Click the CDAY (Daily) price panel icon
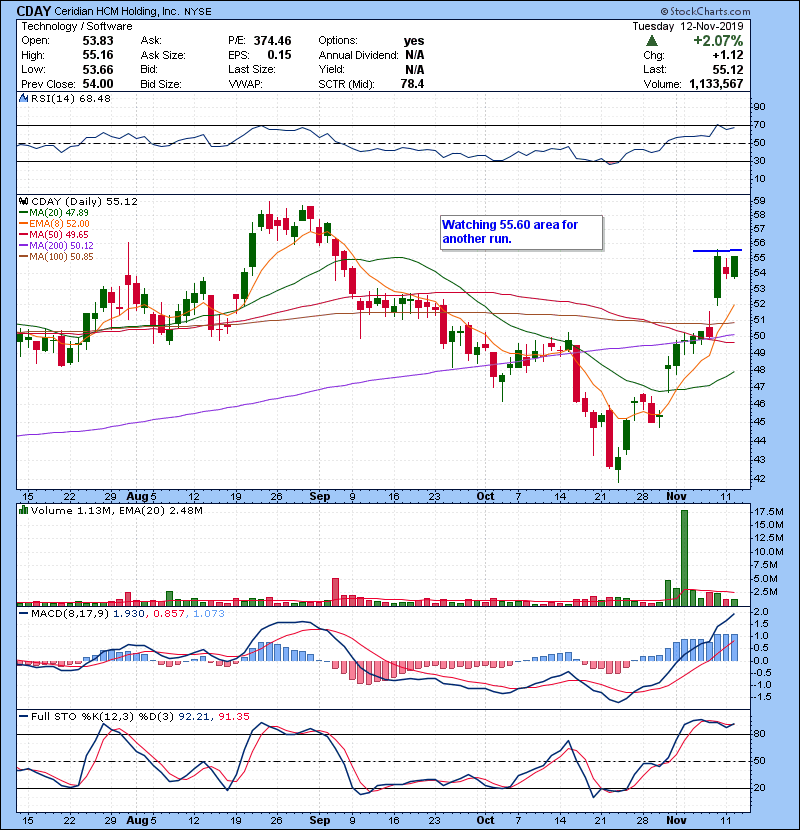The width and height of the screenshot is (800, 830). click(22, 201)
